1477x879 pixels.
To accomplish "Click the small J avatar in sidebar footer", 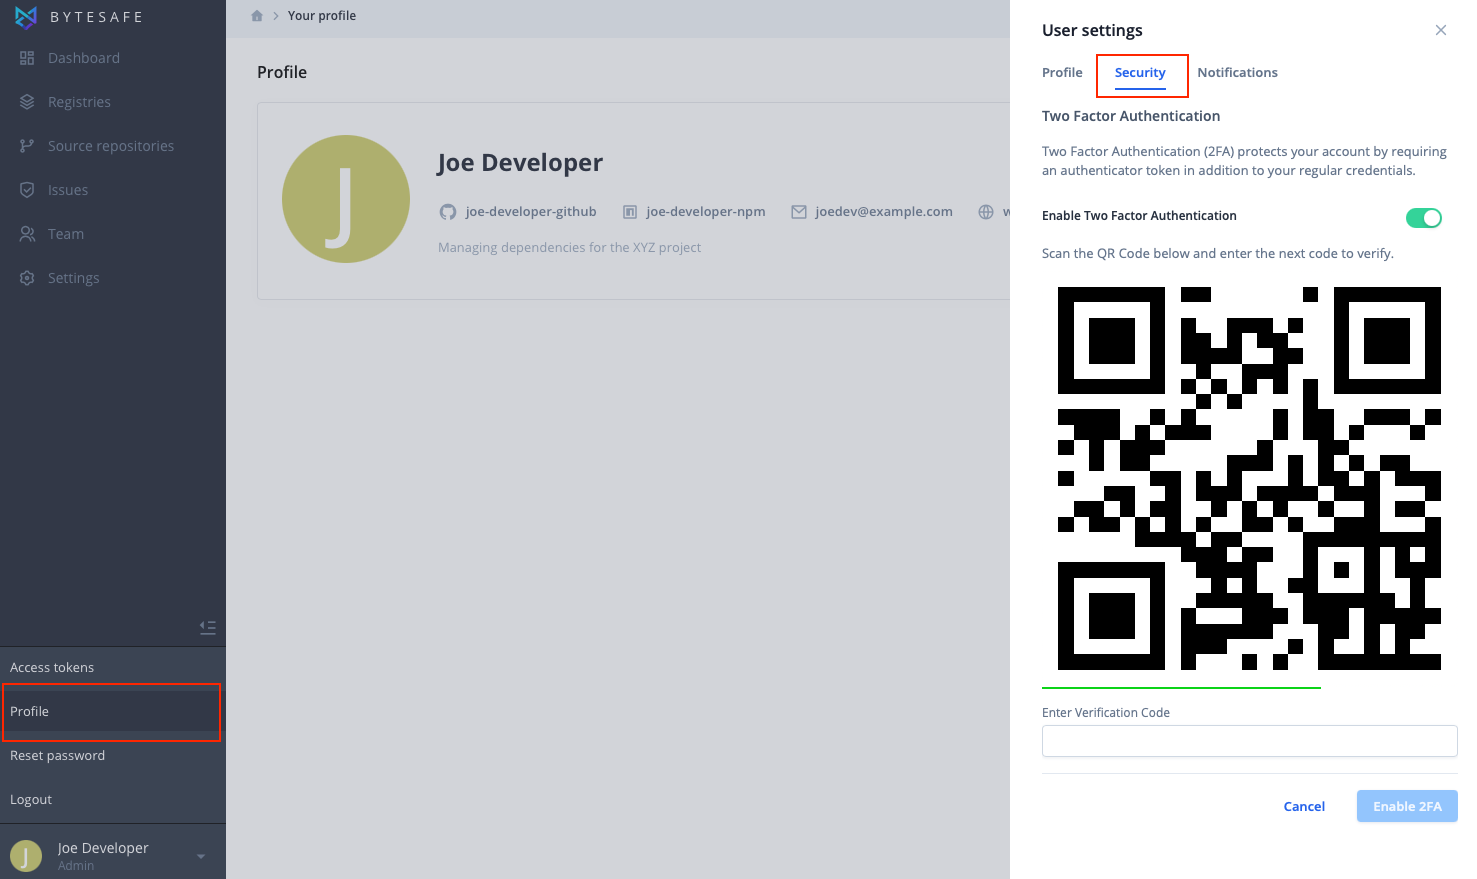I will click(26, 856).
